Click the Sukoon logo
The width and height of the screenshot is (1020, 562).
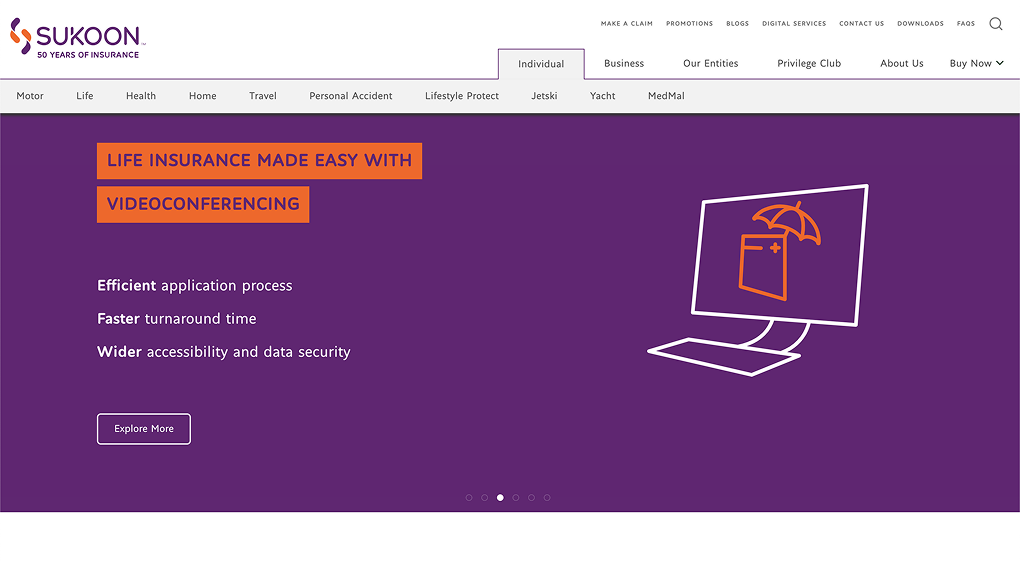[x=77, y=38]
